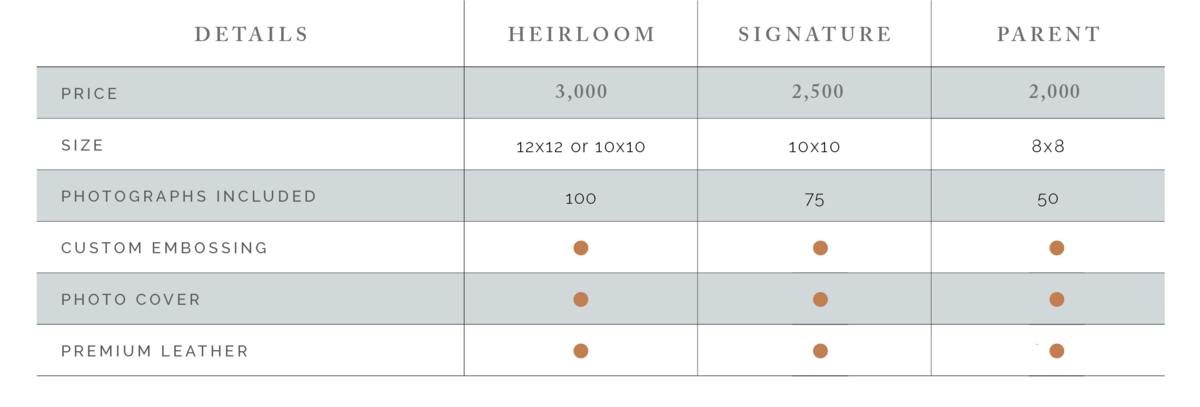The width and height of the screenshot is (1200, 407).
Task: Select the Heirloom Photo Cover dot
Action: click(581, 299)
